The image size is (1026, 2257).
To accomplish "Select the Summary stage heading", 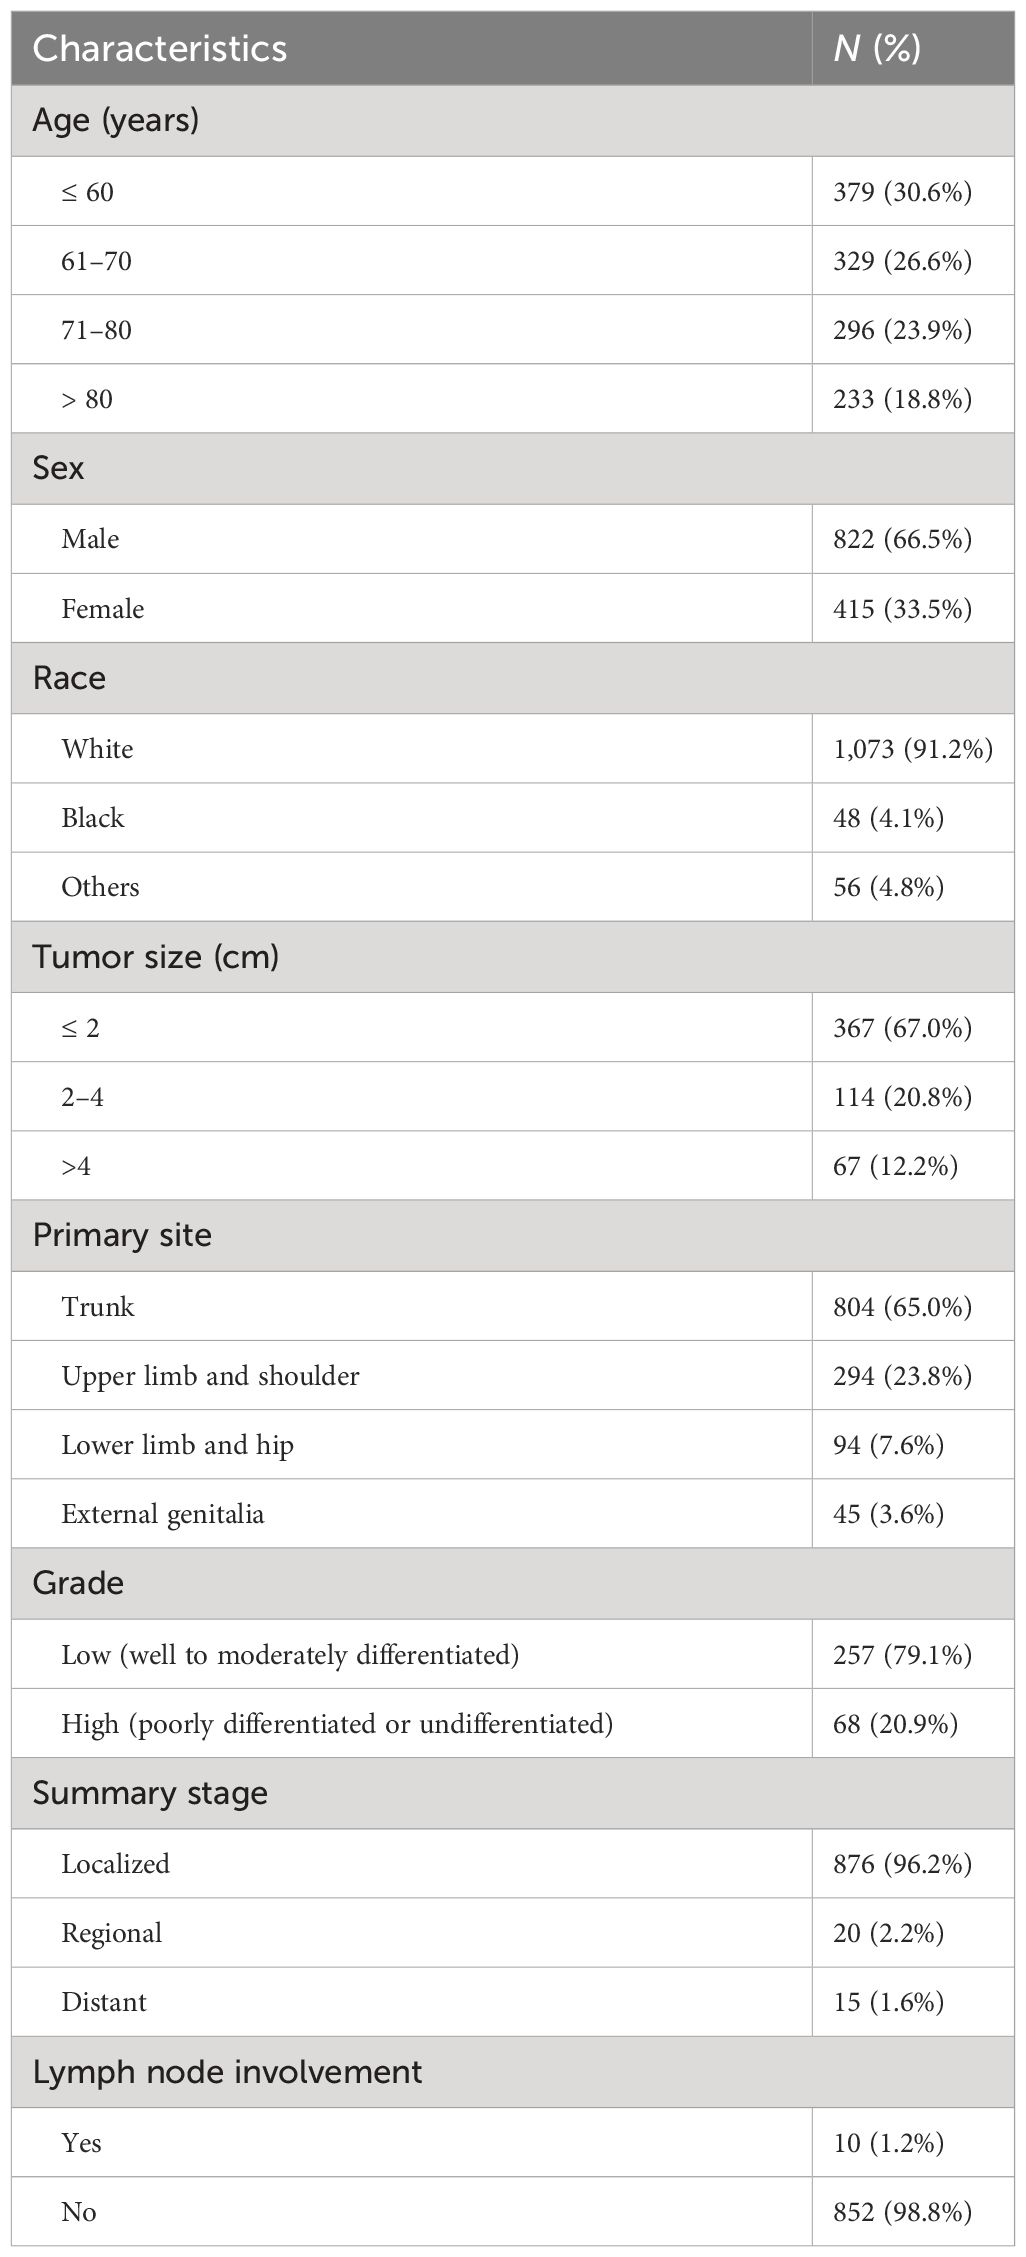I will click(150, 1793).
